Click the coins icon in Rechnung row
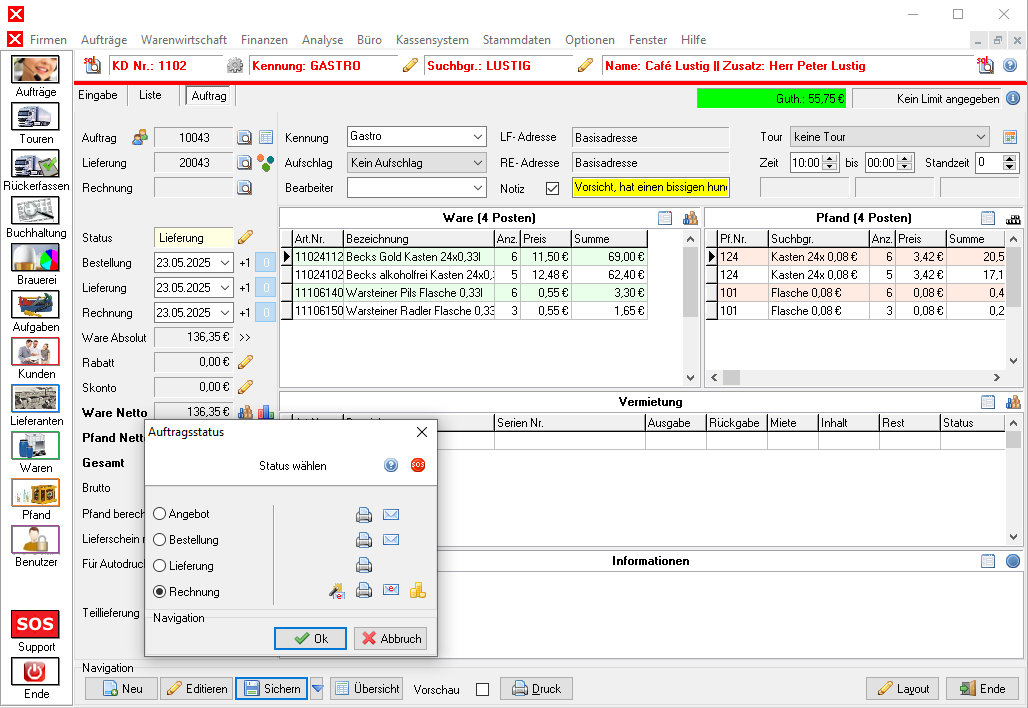 tap(417, 591)
